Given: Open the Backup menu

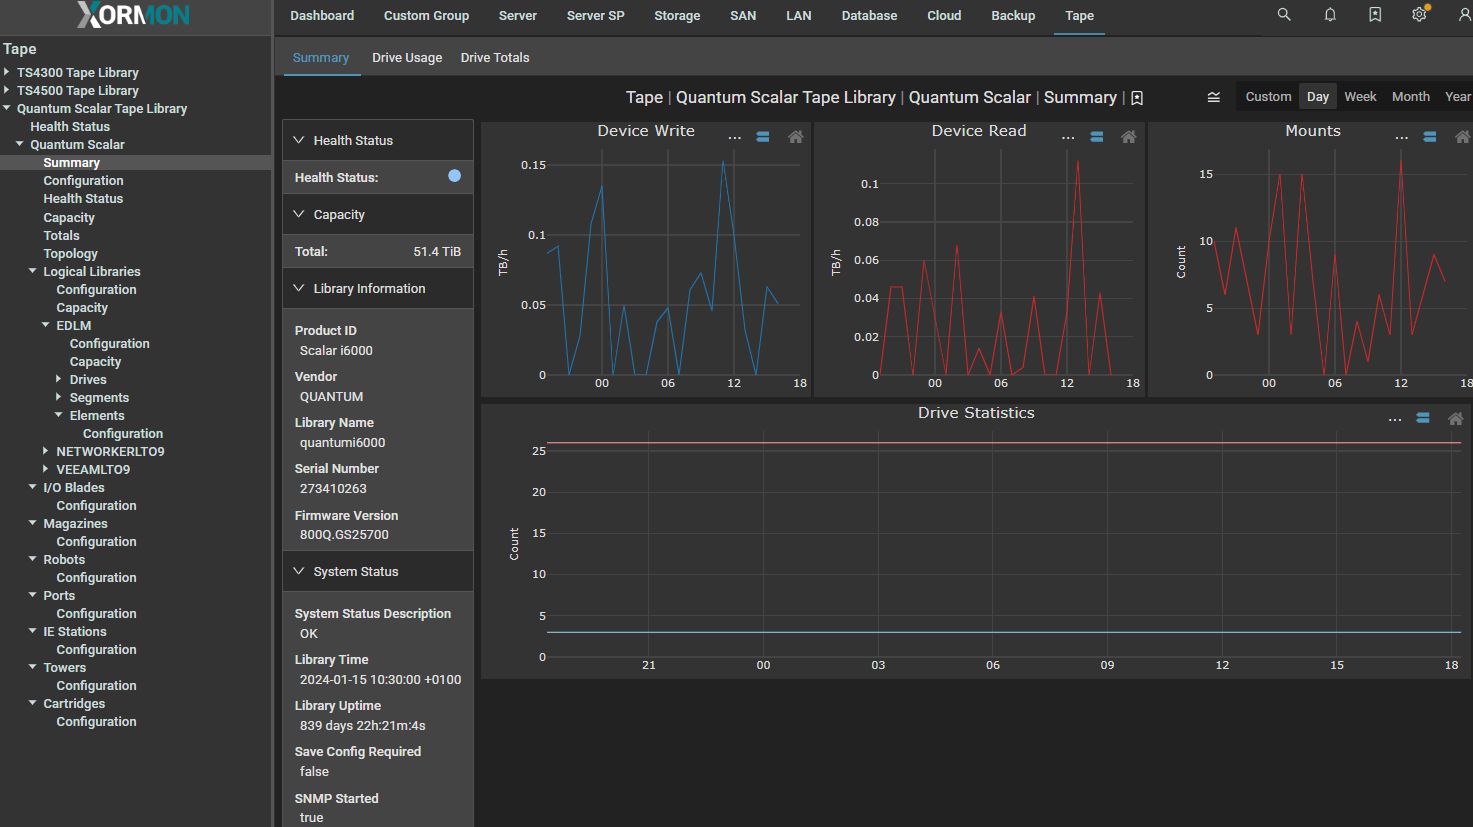Looking at the screenshot, I should click(x=1013, y=16).
